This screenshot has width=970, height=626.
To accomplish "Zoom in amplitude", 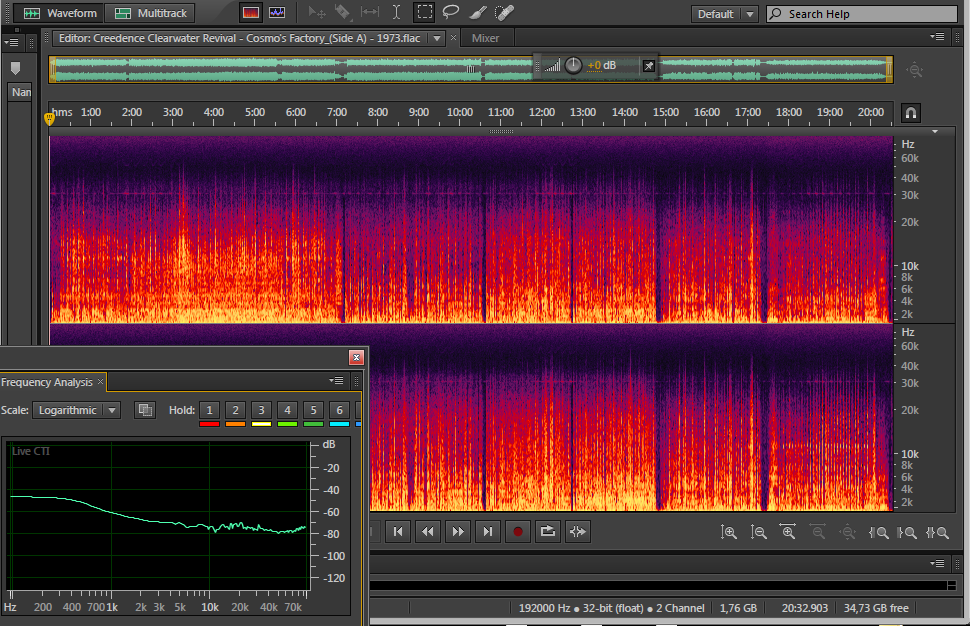I will 728,532.
